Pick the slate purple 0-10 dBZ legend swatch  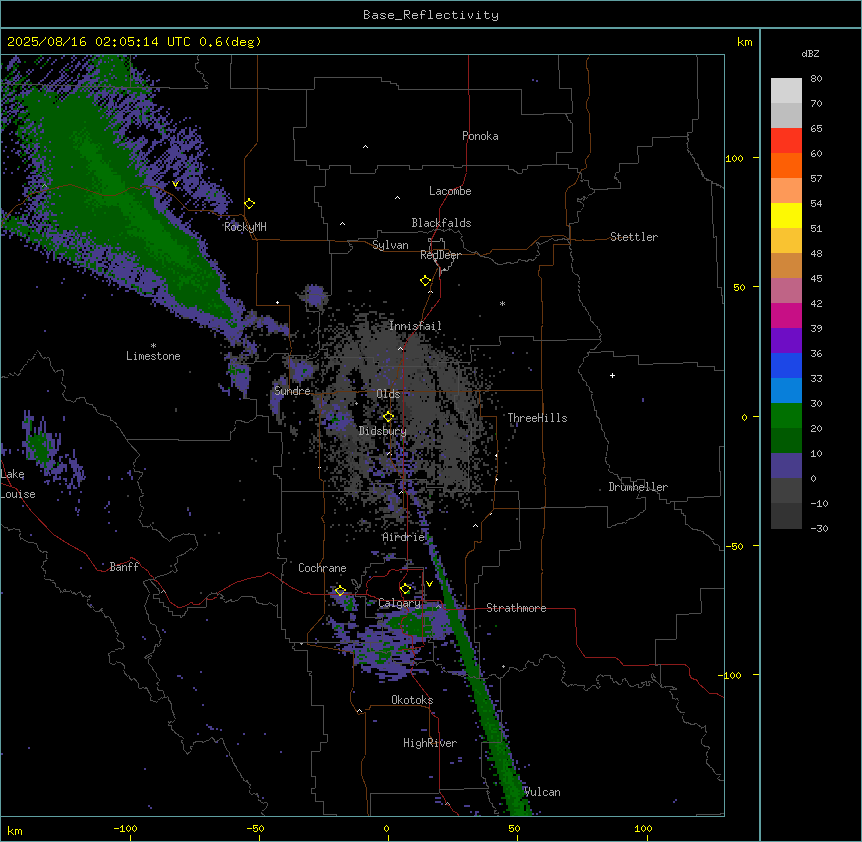click(x=786, y=466)
